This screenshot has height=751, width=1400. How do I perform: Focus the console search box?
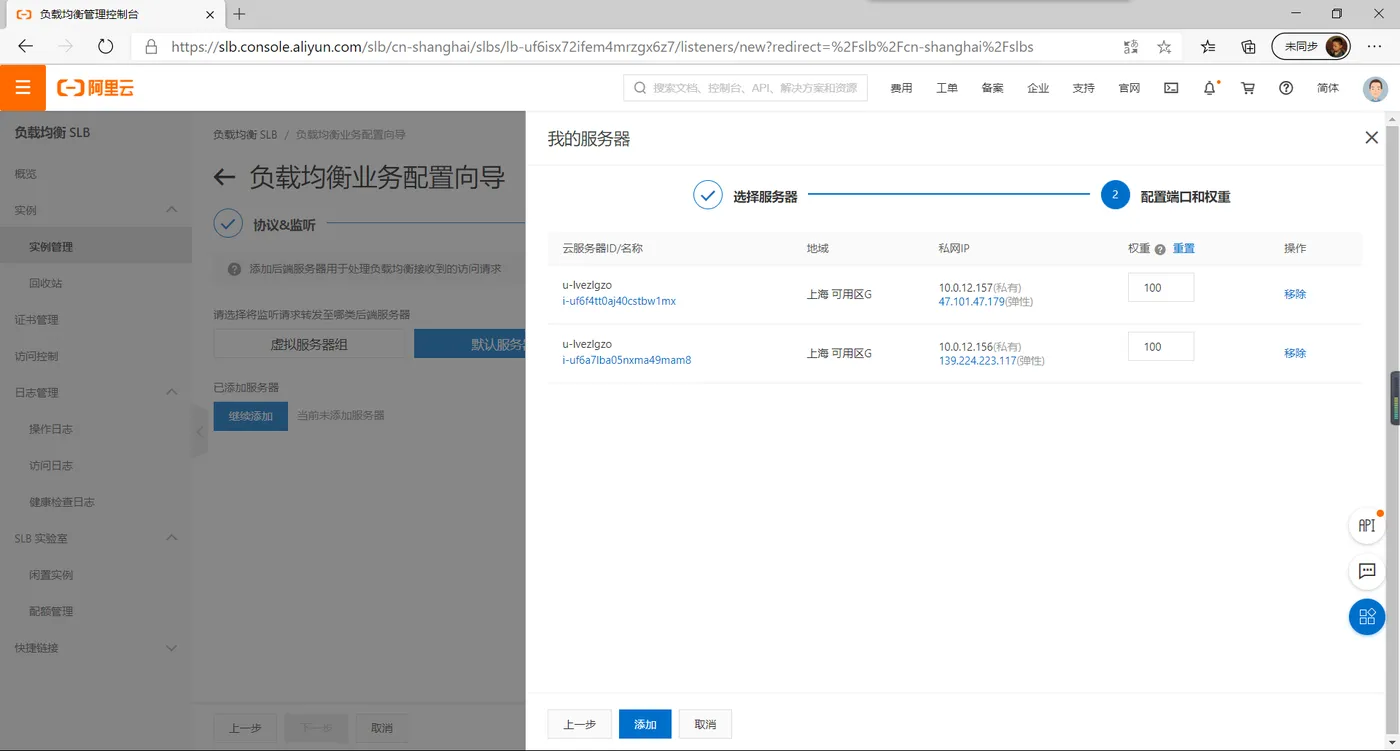pyautogui.click(x=746, y=88)
